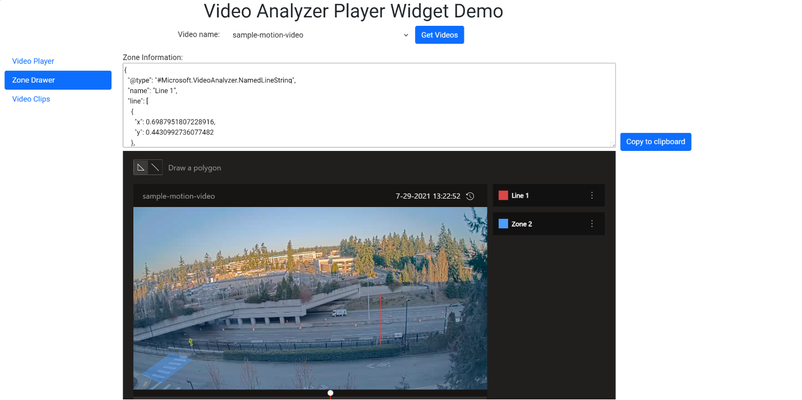Select the Zone Drawer tab

pyautogui.click(x=58, y=80)
